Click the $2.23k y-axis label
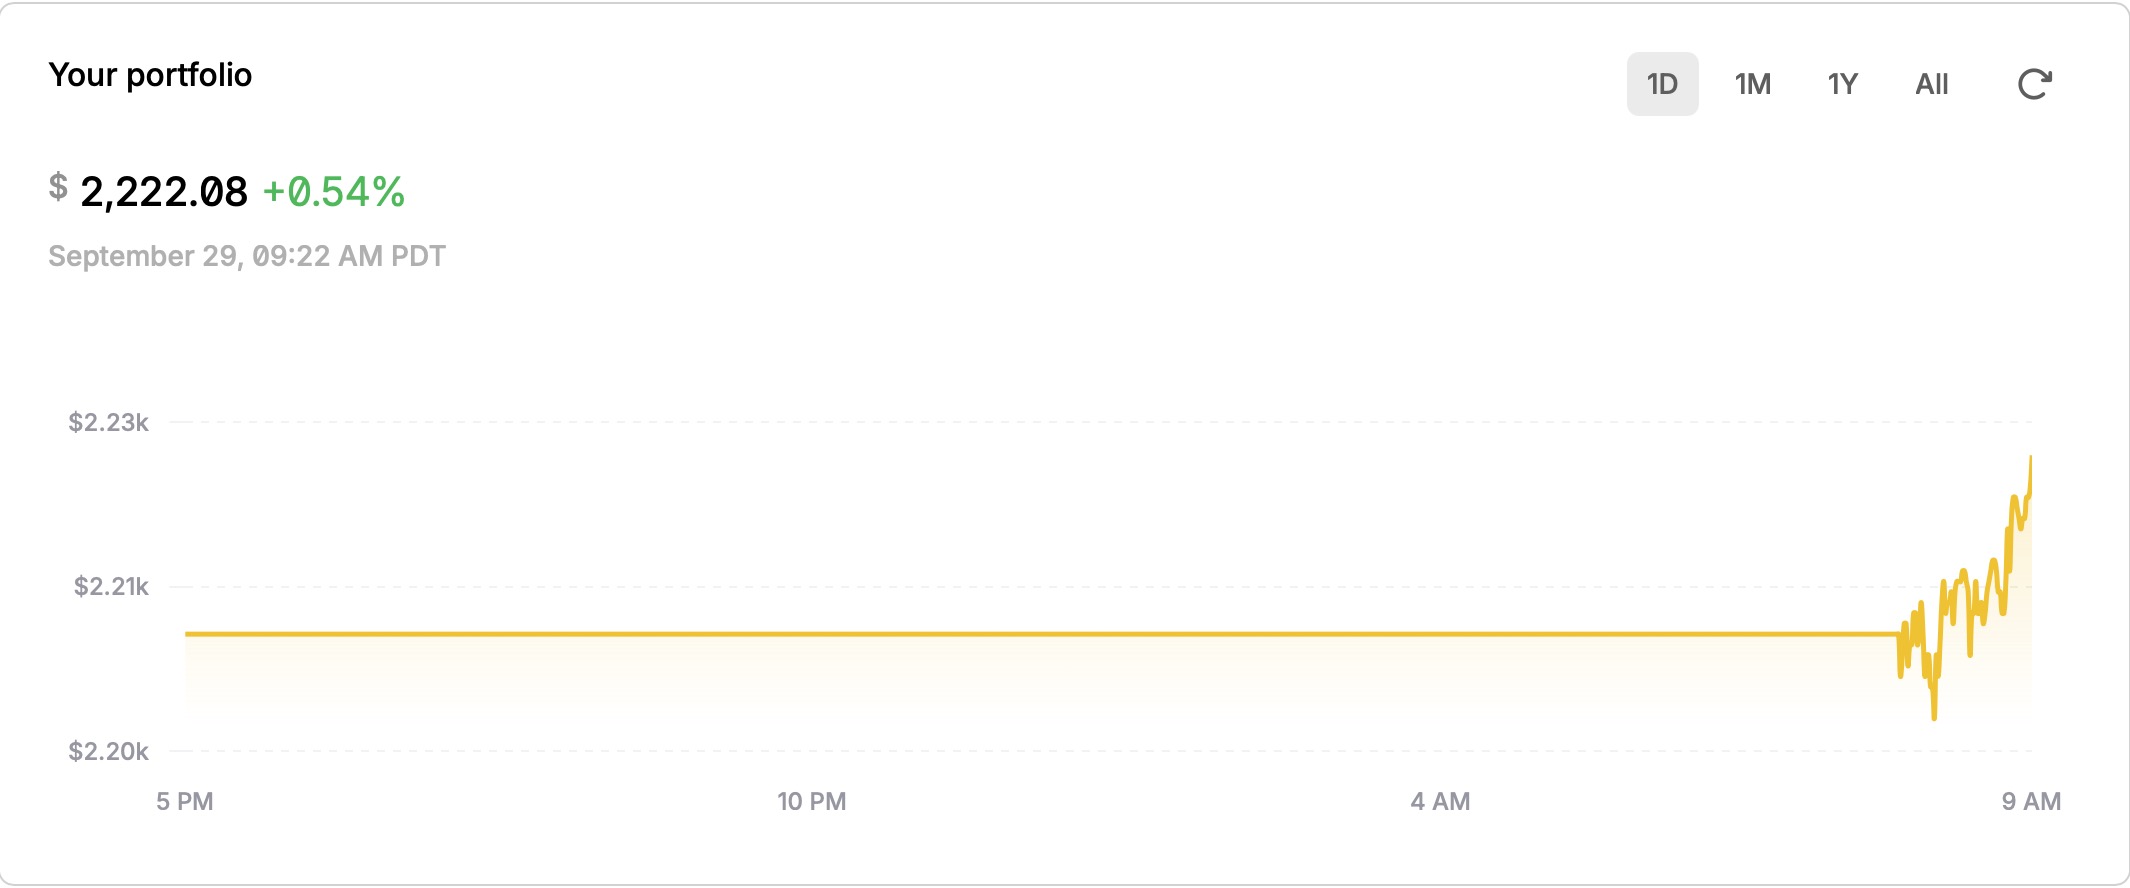 pos(108,422)
